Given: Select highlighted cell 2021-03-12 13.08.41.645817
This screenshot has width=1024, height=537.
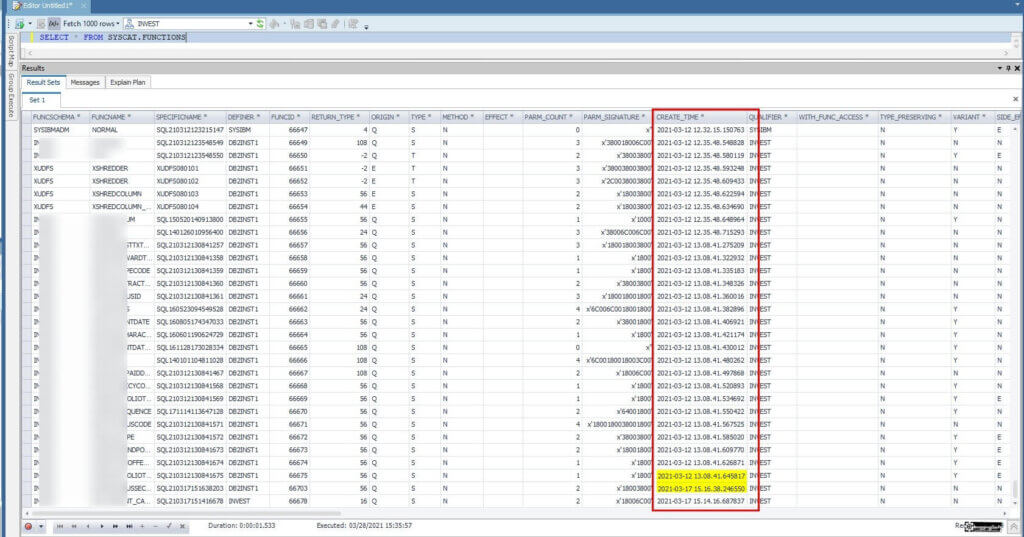Looking at the screenshot, I should coord(701,476).
